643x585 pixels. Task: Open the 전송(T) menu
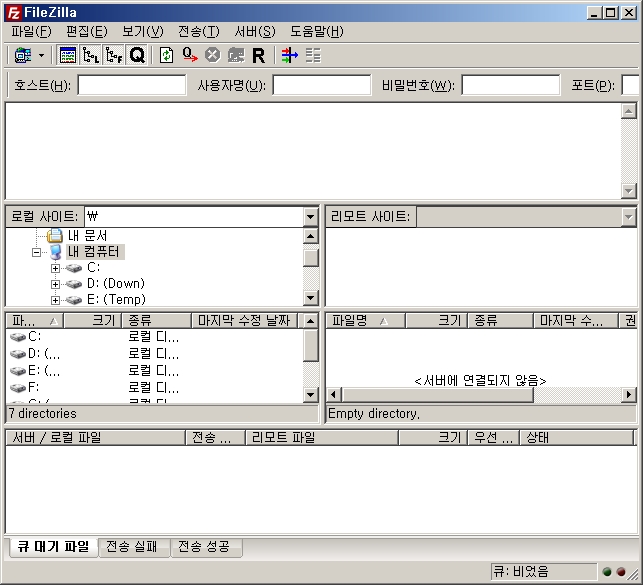click(x=198, y=31)
